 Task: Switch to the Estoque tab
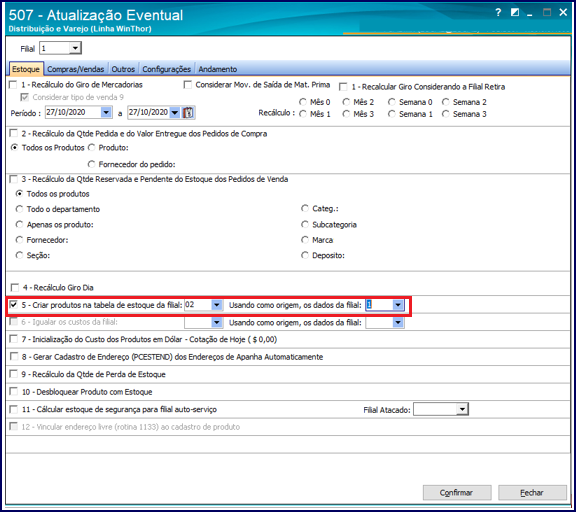[26, 69]
